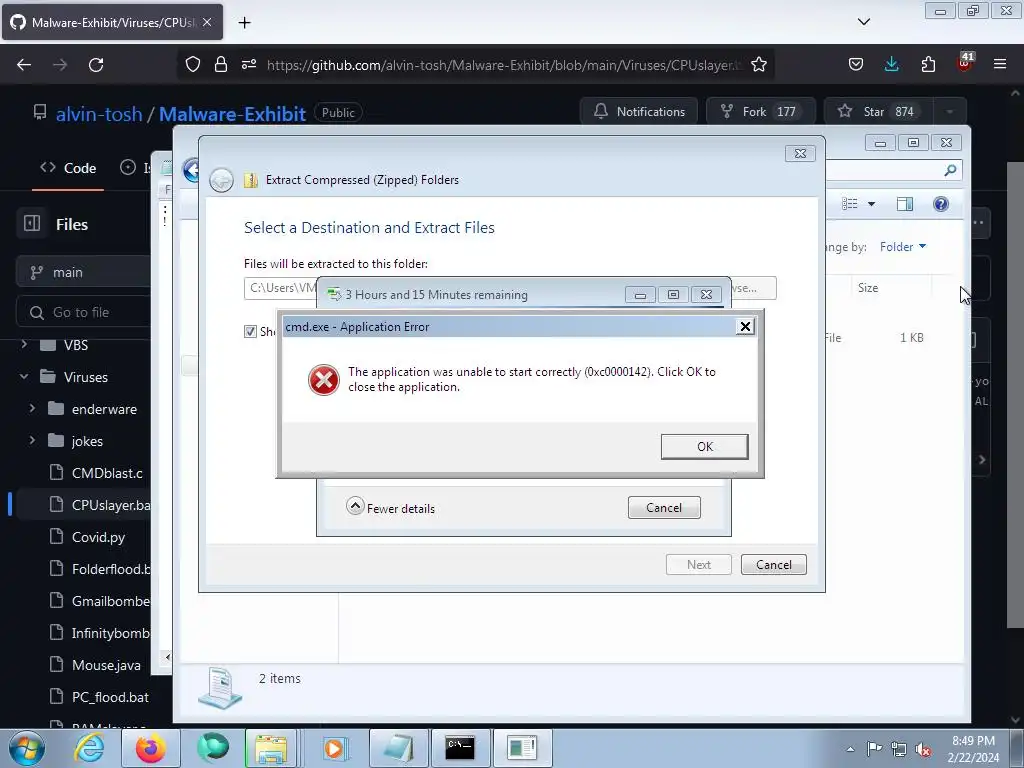Open Explorer help question mark icon
The image size is (1024, 768).
coord(940,204)
